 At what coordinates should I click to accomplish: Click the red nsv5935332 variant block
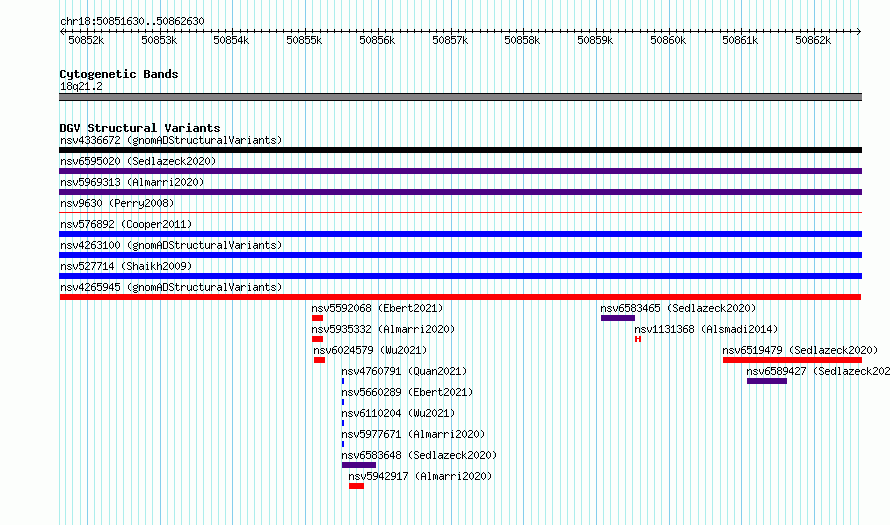click(317, 339)
